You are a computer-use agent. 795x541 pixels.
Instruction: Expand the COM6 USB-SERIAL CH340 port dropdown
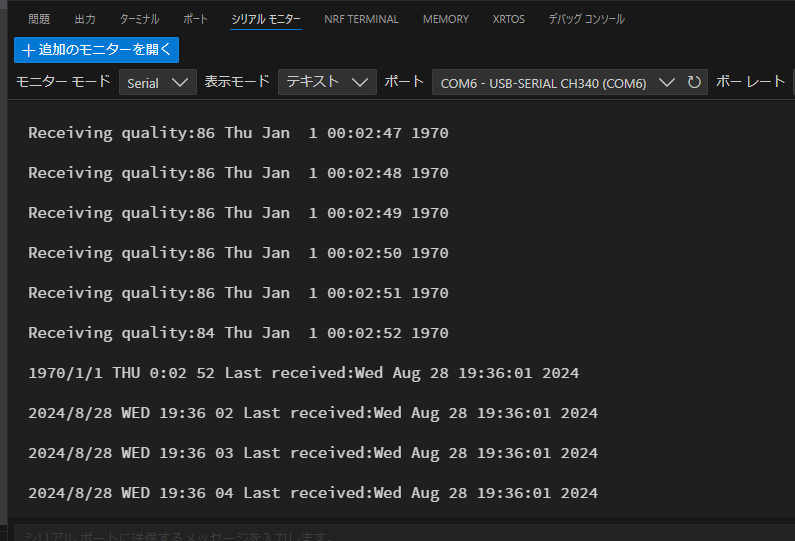pos(557,83)
